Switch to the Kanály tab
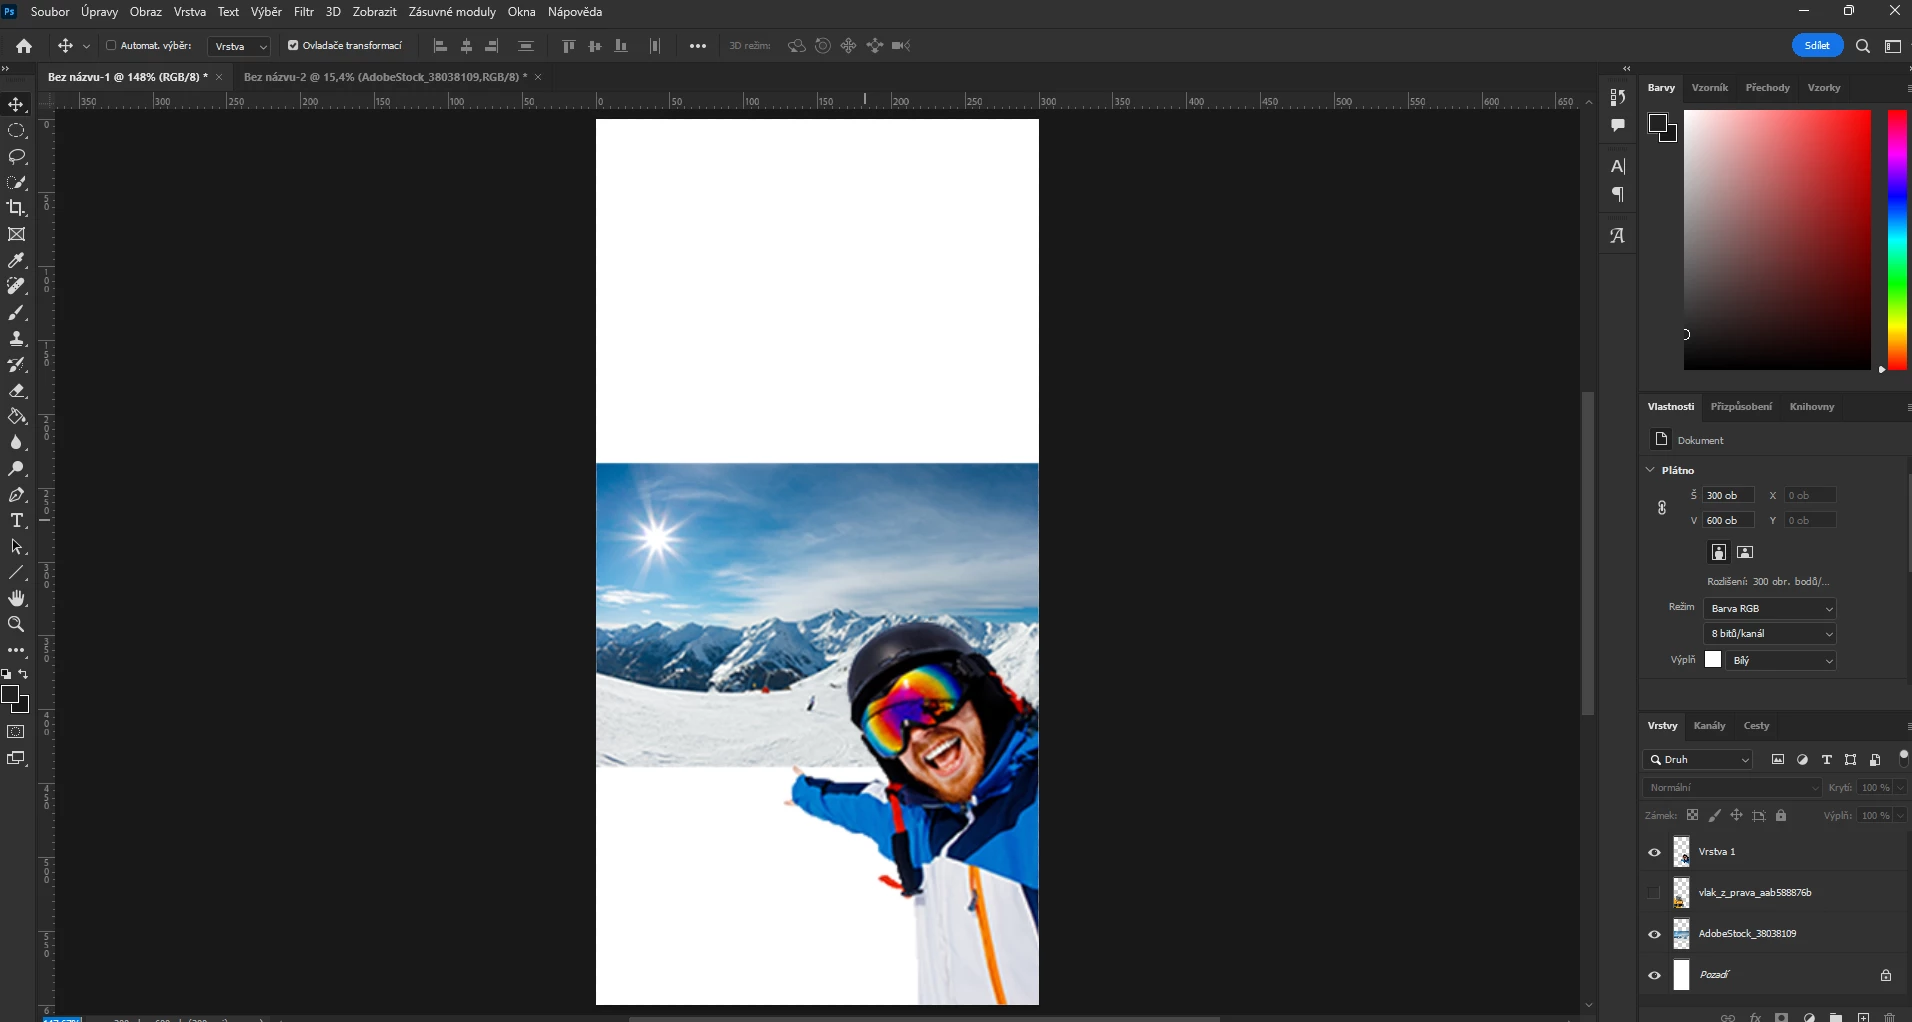 tap(1710, 726)
